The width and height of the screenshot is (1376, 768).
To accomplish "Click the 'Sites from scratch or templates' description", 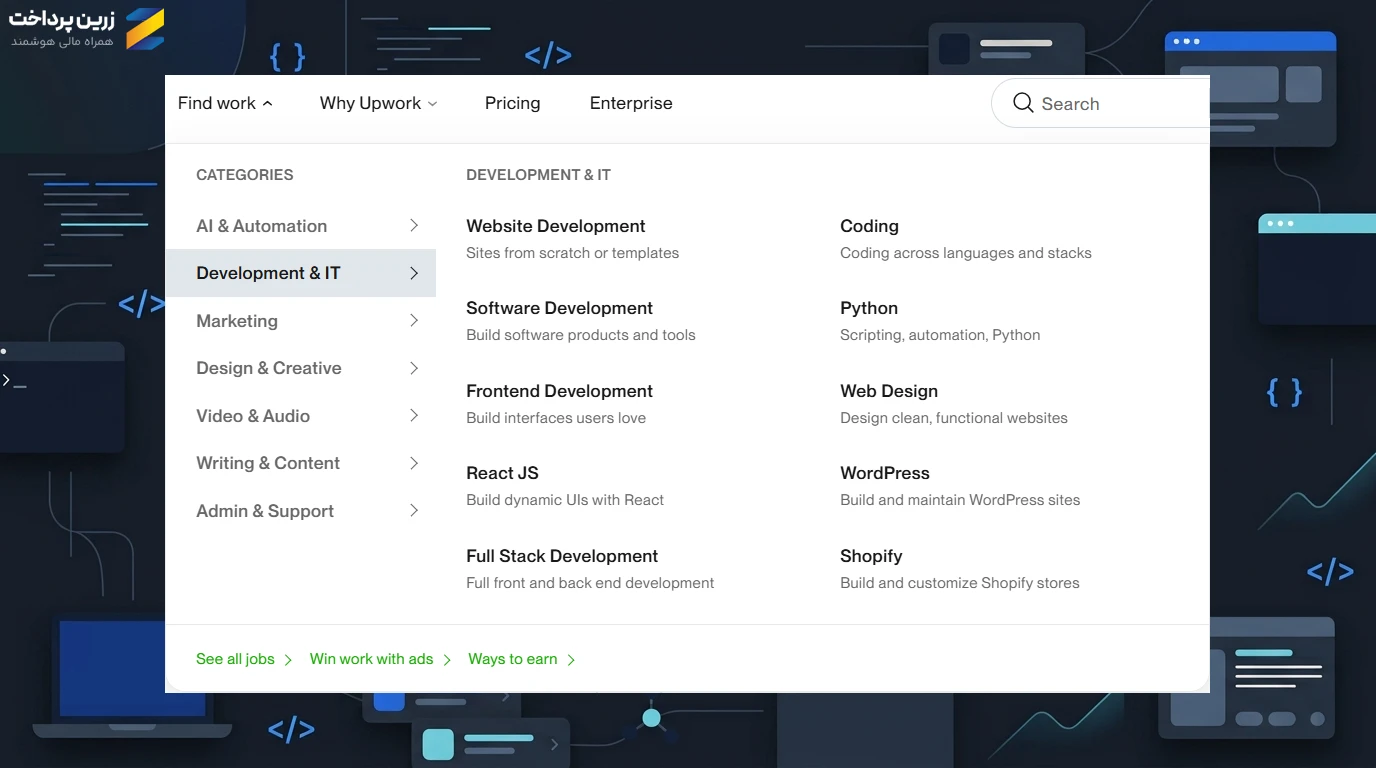I will (x=572, y=253).
